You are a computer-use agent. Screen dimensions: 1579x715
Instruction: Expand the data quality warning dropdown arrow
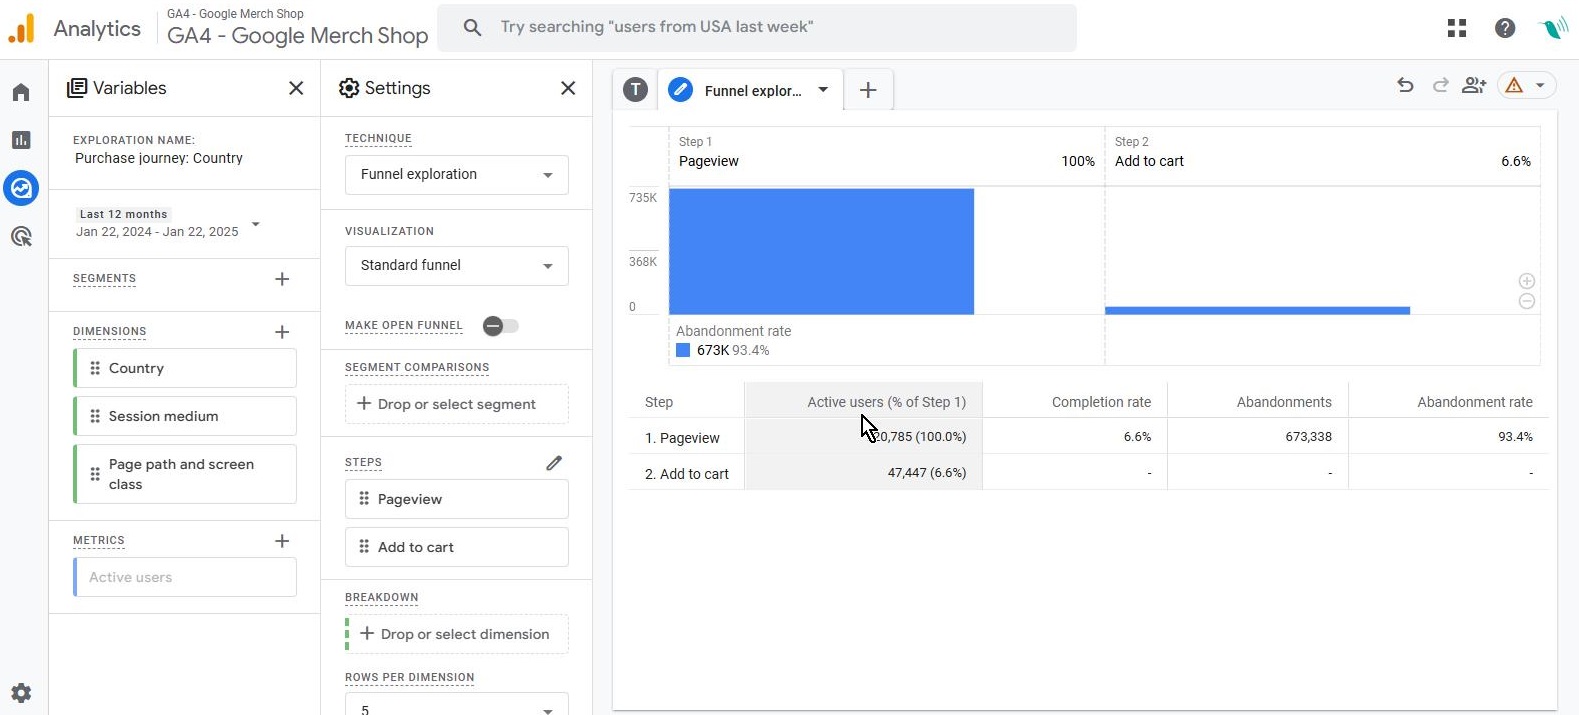tap(1540, 86)
